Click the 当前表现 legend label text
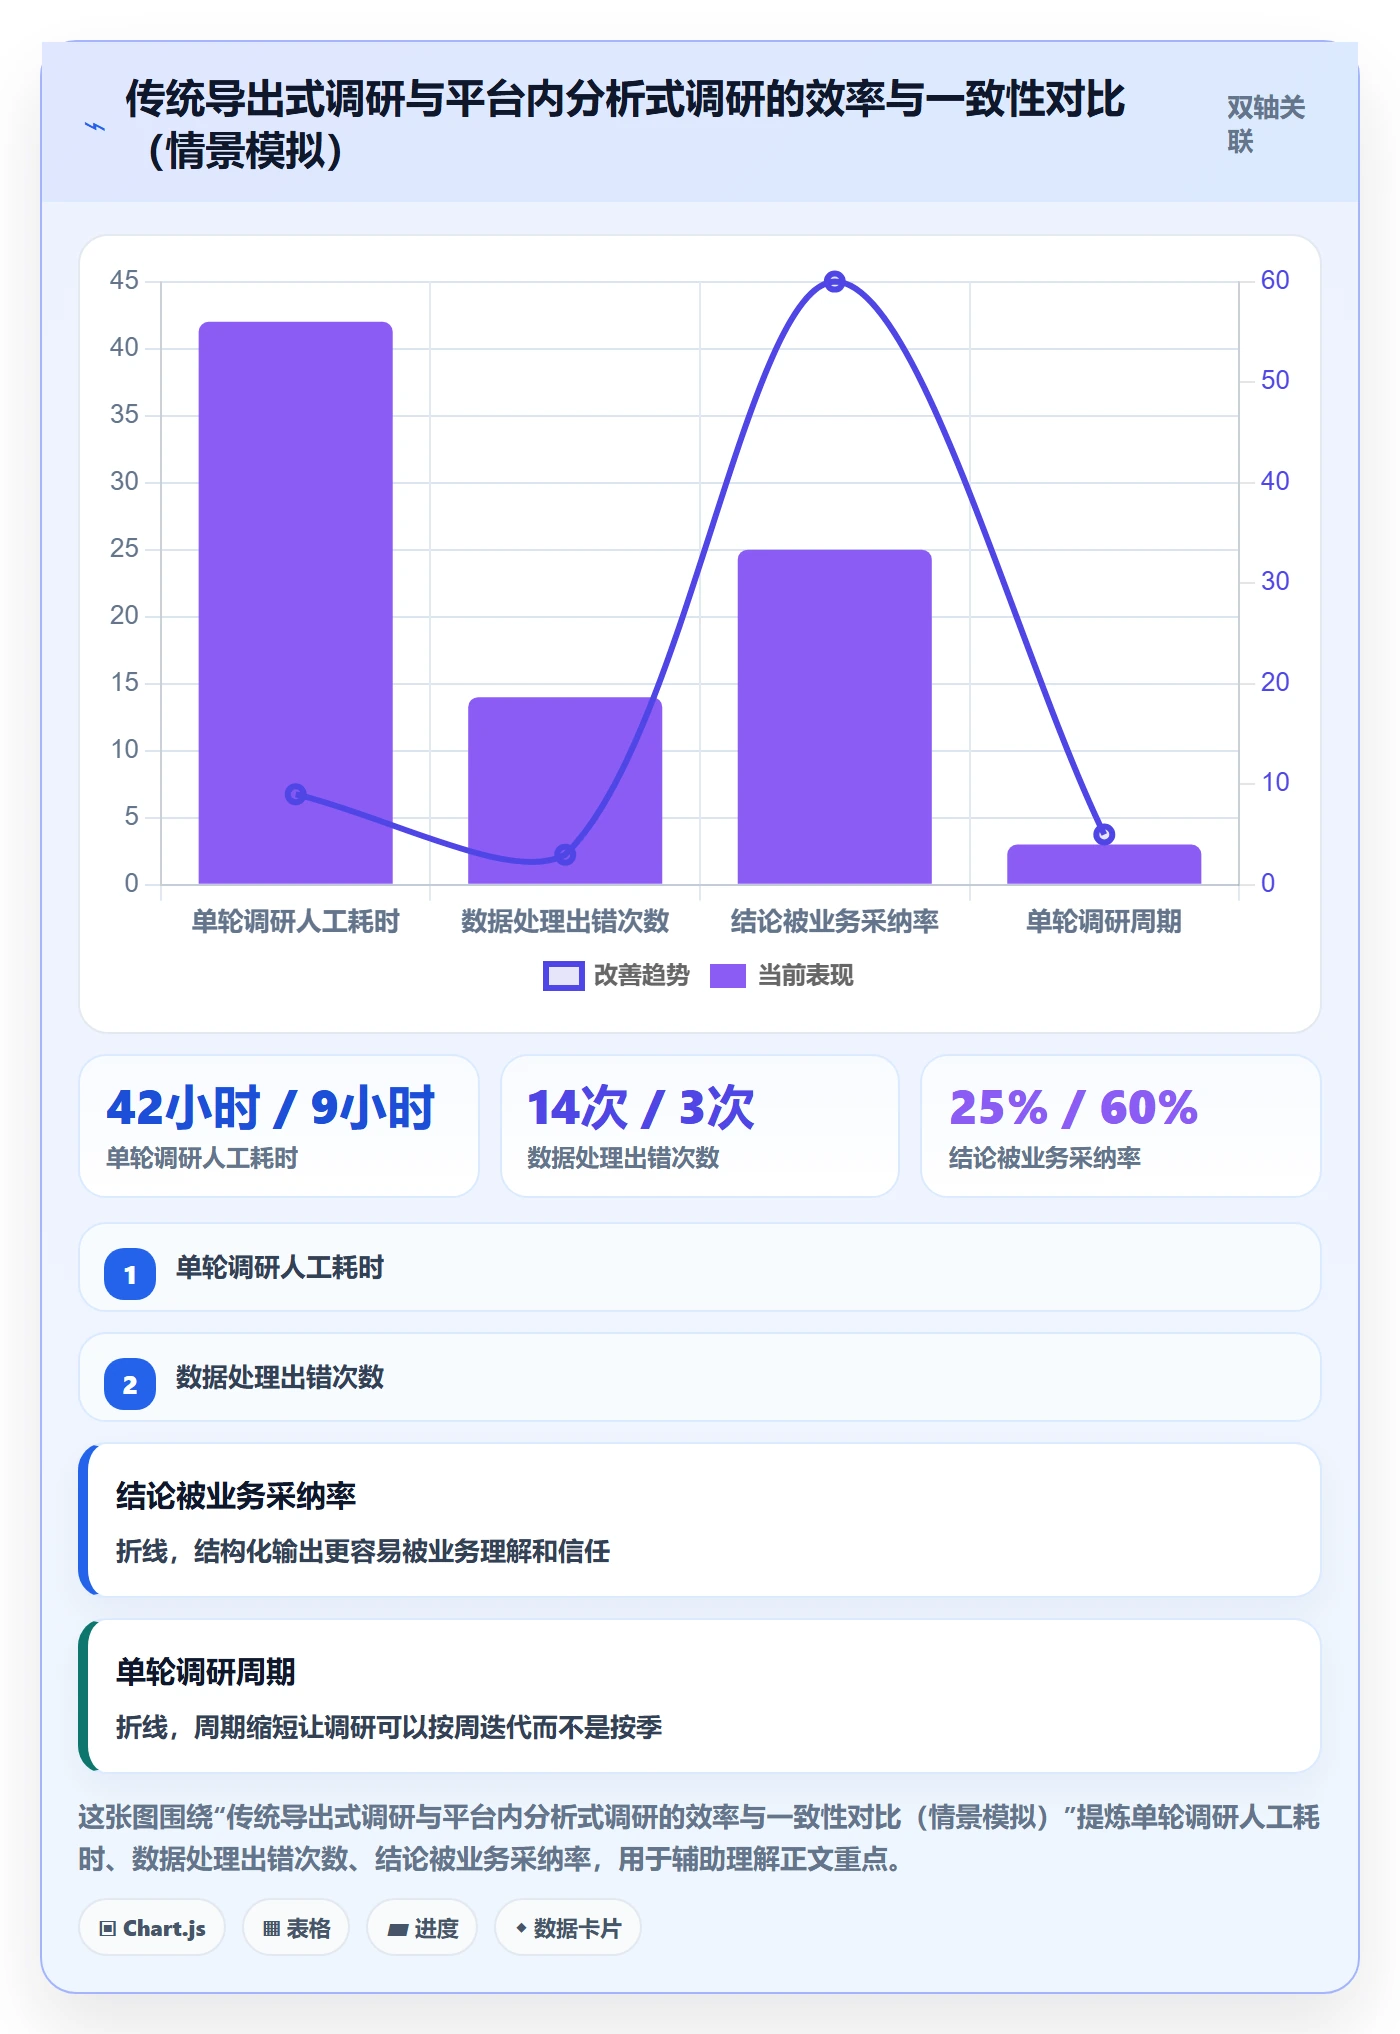The height and width of the screenshot is (2034, 1400). coord(806,975)
